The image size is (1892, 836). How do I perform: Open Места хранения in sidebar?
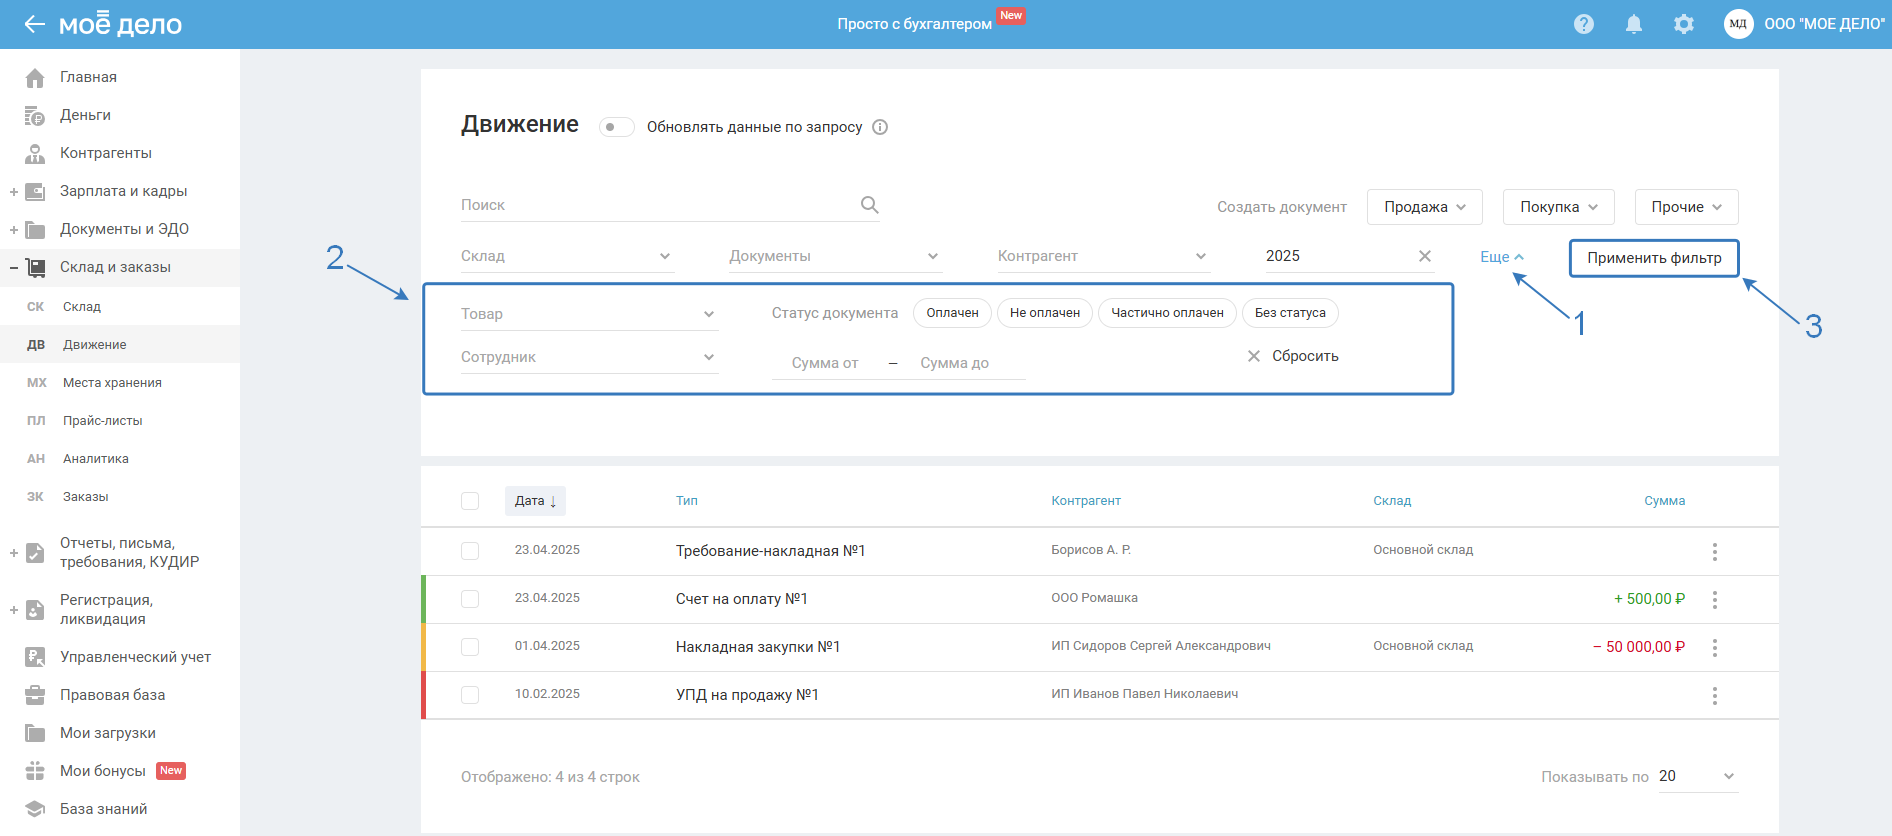tap(112, 383)
